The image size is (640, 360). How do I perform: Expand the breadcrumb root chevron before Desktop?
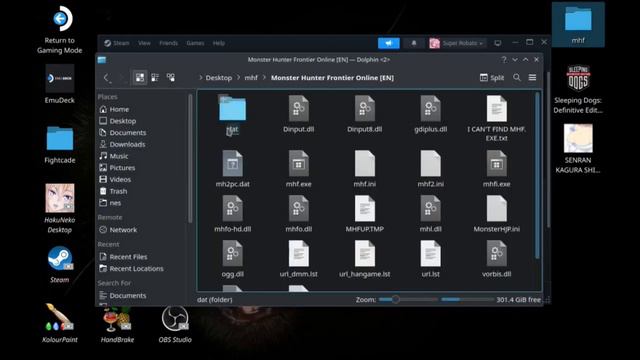pos(200,78)
